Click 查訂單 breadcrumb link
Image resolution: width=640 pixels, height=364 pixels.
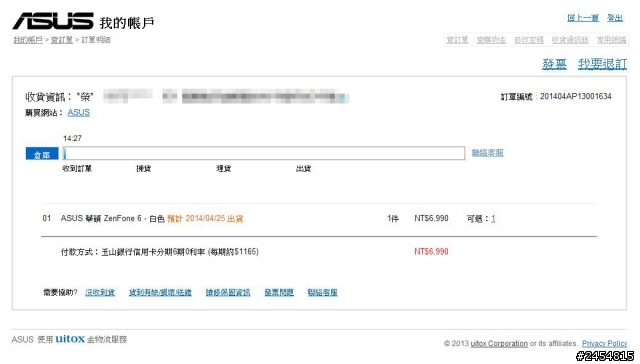(62, 40)
